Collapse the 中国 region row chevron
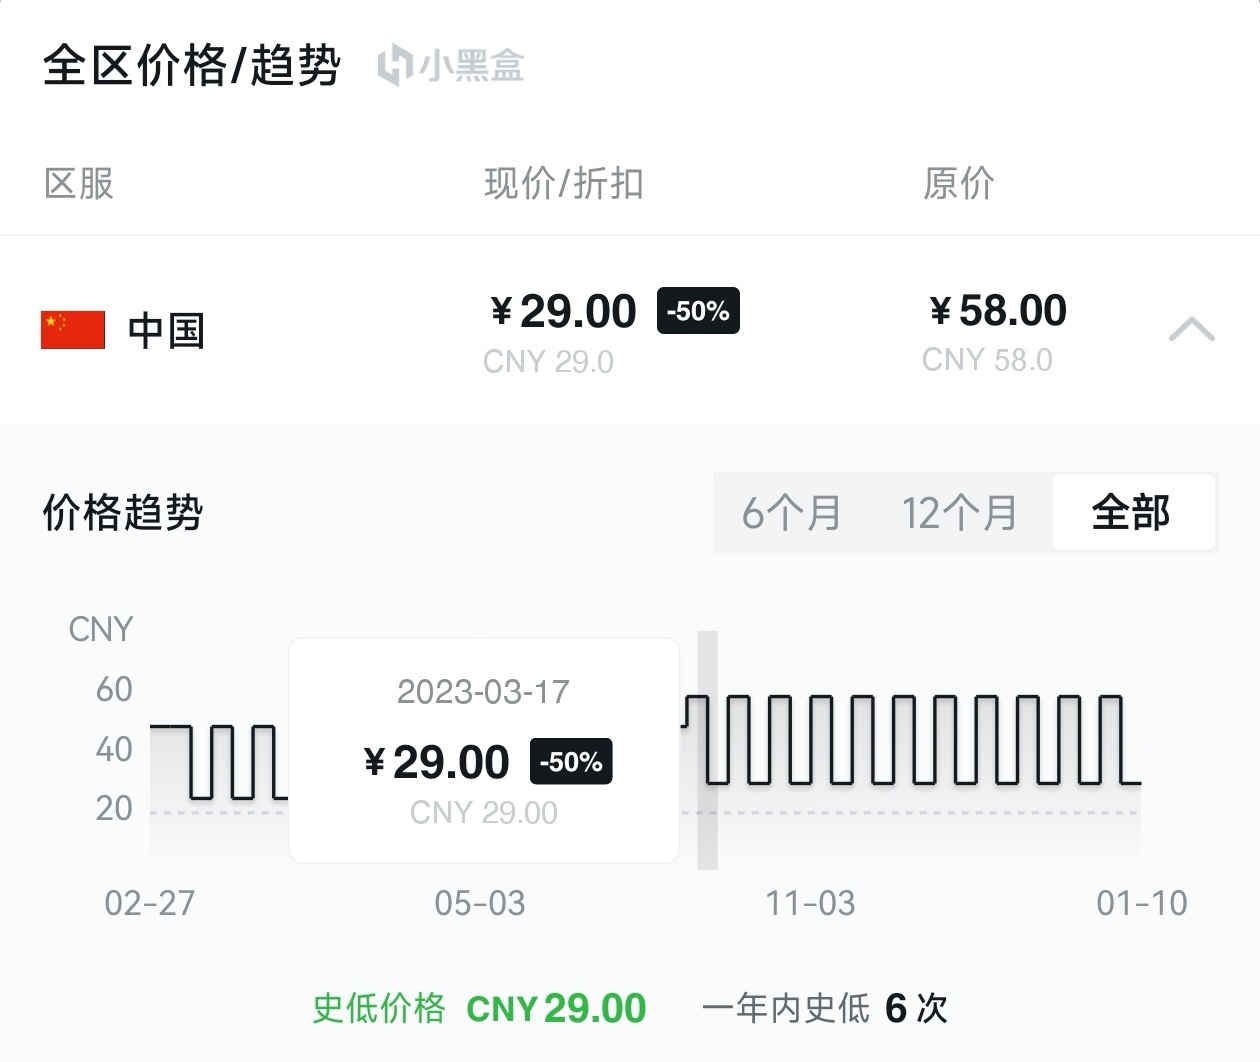 1191,329
